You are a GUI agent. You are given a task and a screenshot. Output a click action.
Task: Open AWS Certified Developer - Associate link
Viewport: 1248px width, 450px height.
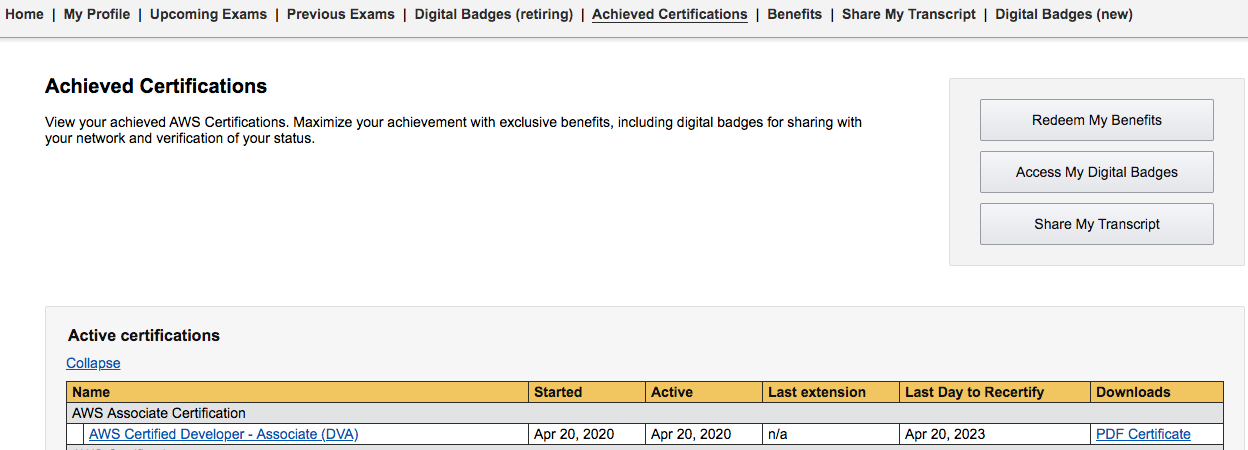223,434
